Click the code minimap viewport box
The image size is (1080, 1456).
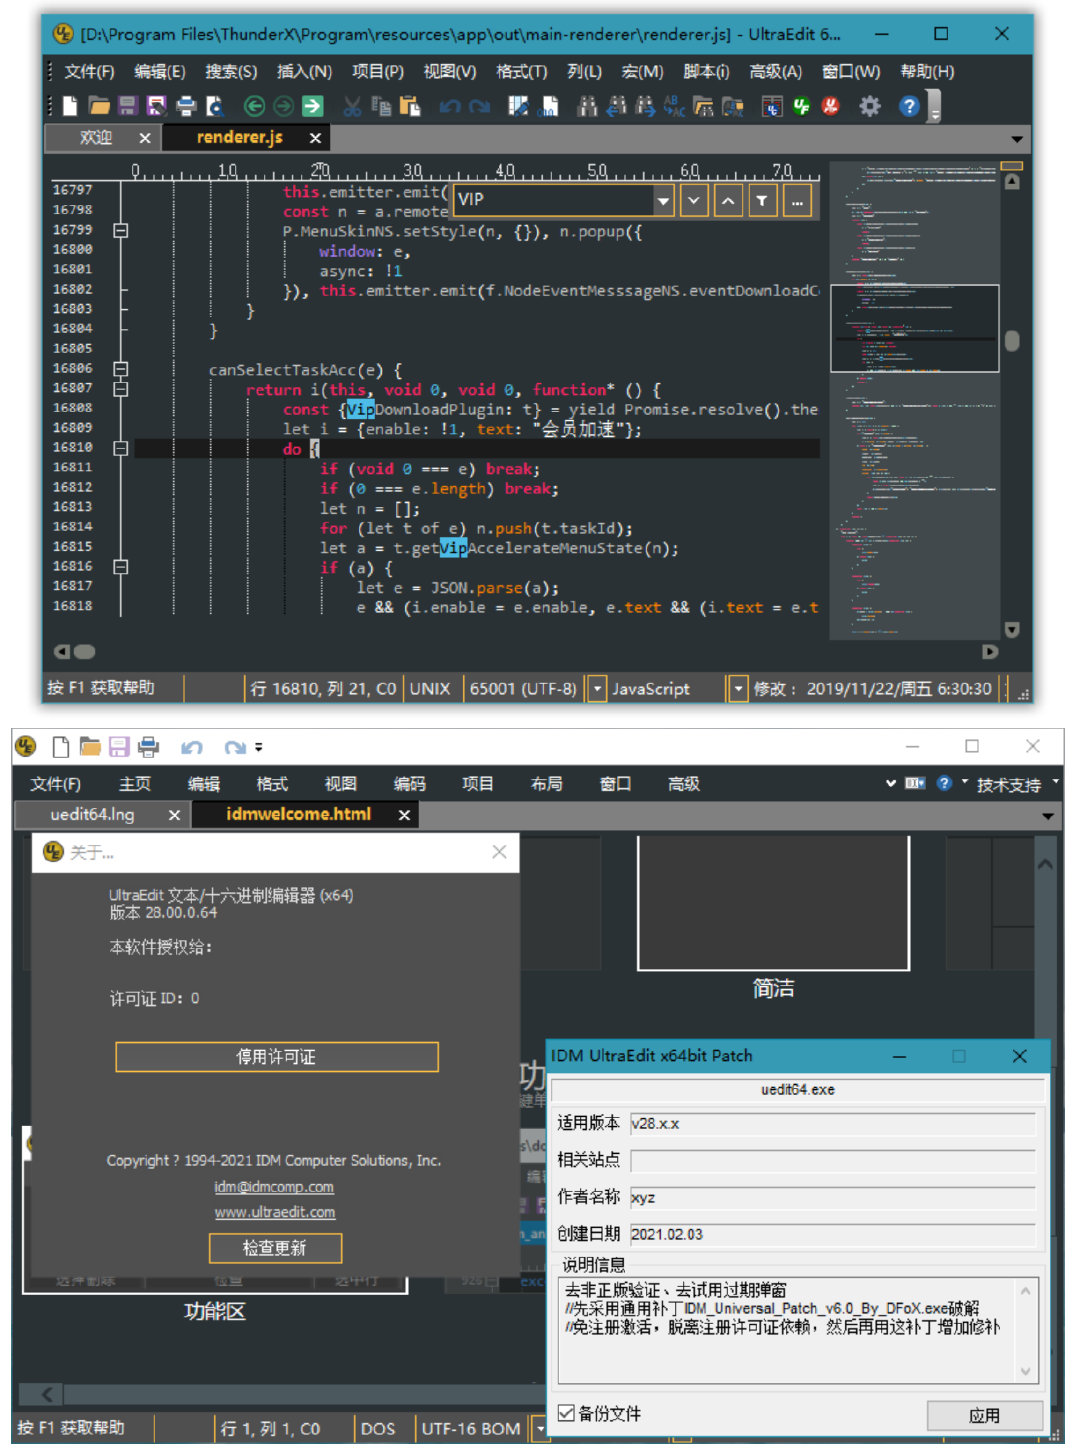click(914, 328)
